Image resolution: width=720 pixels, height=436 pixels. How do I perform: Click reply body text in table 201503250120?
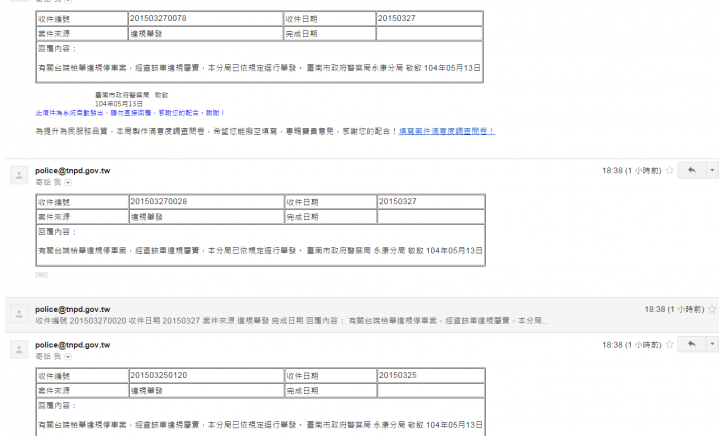tap(260, 425)
